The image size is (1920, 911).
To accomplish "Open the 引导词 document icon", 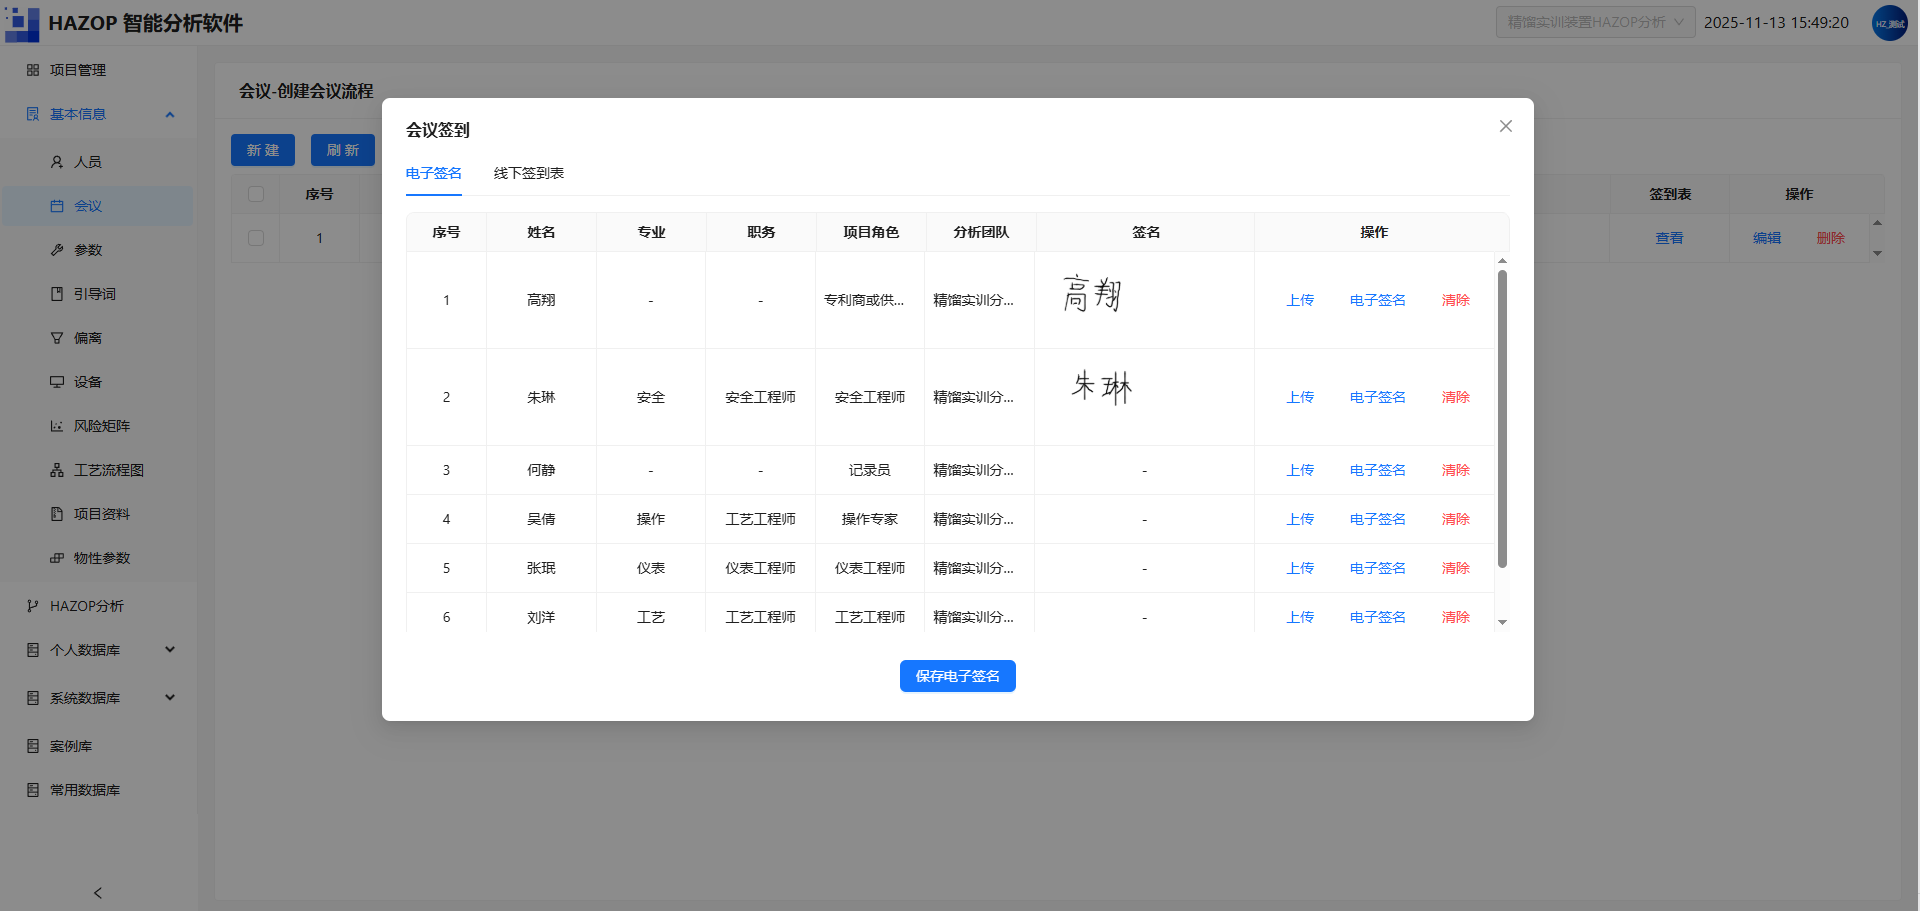I will pos(57,294).
